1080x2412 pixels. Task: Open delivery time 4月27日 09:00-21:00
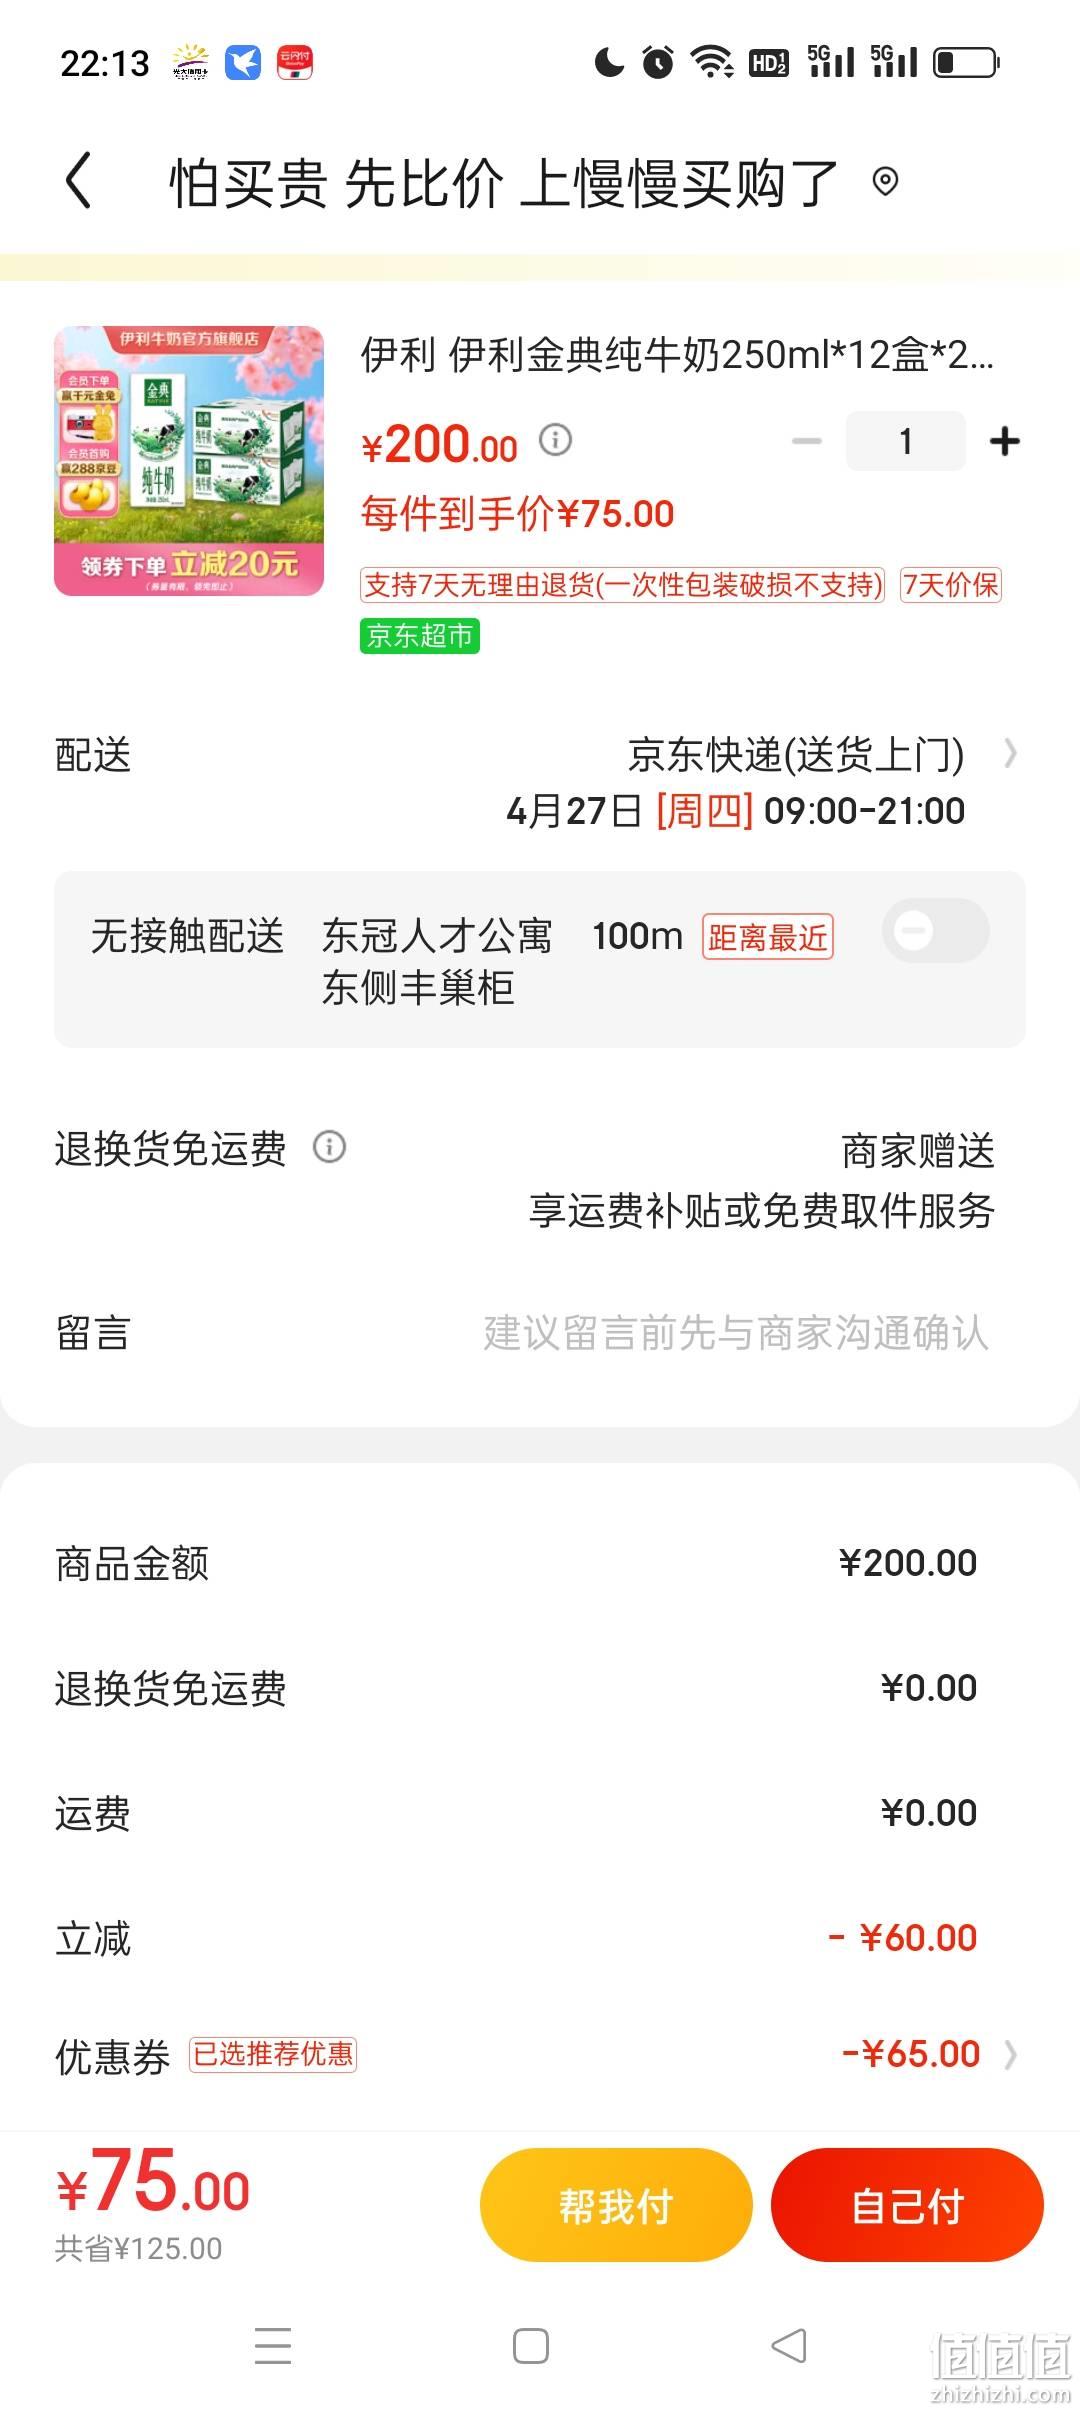[735, 811]
